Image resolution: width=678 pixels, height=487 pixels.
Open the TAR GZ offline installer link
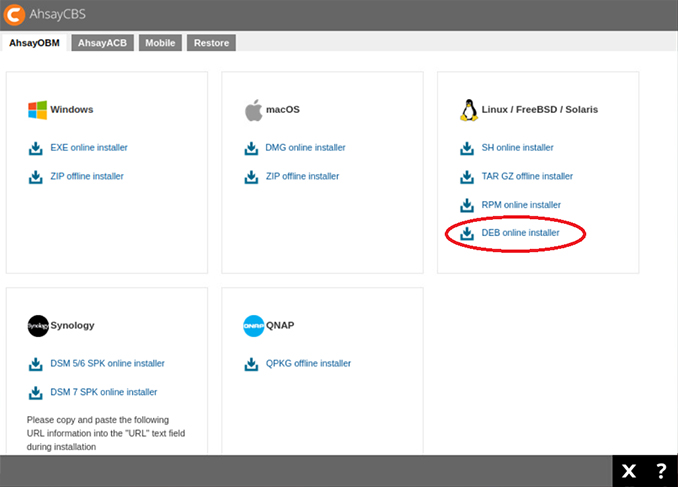(527, 176)
